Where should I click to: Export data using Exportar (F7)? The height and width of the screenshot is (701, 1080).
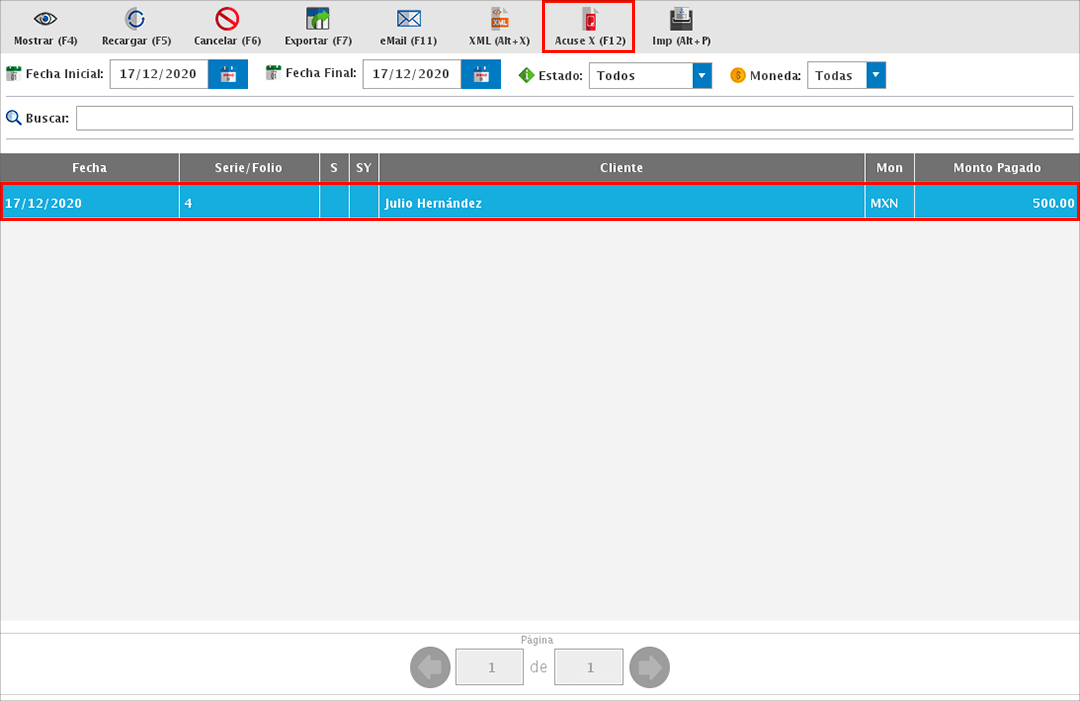(x=318, y=20)
